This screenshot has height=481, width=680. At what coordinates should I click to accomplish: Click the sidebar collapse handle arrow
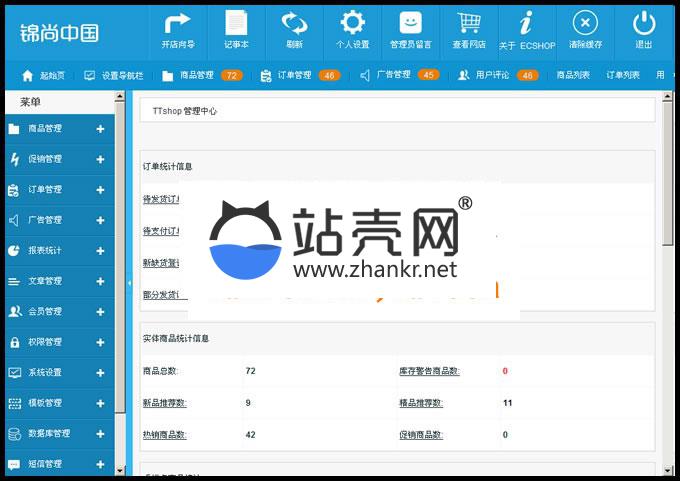129,283
